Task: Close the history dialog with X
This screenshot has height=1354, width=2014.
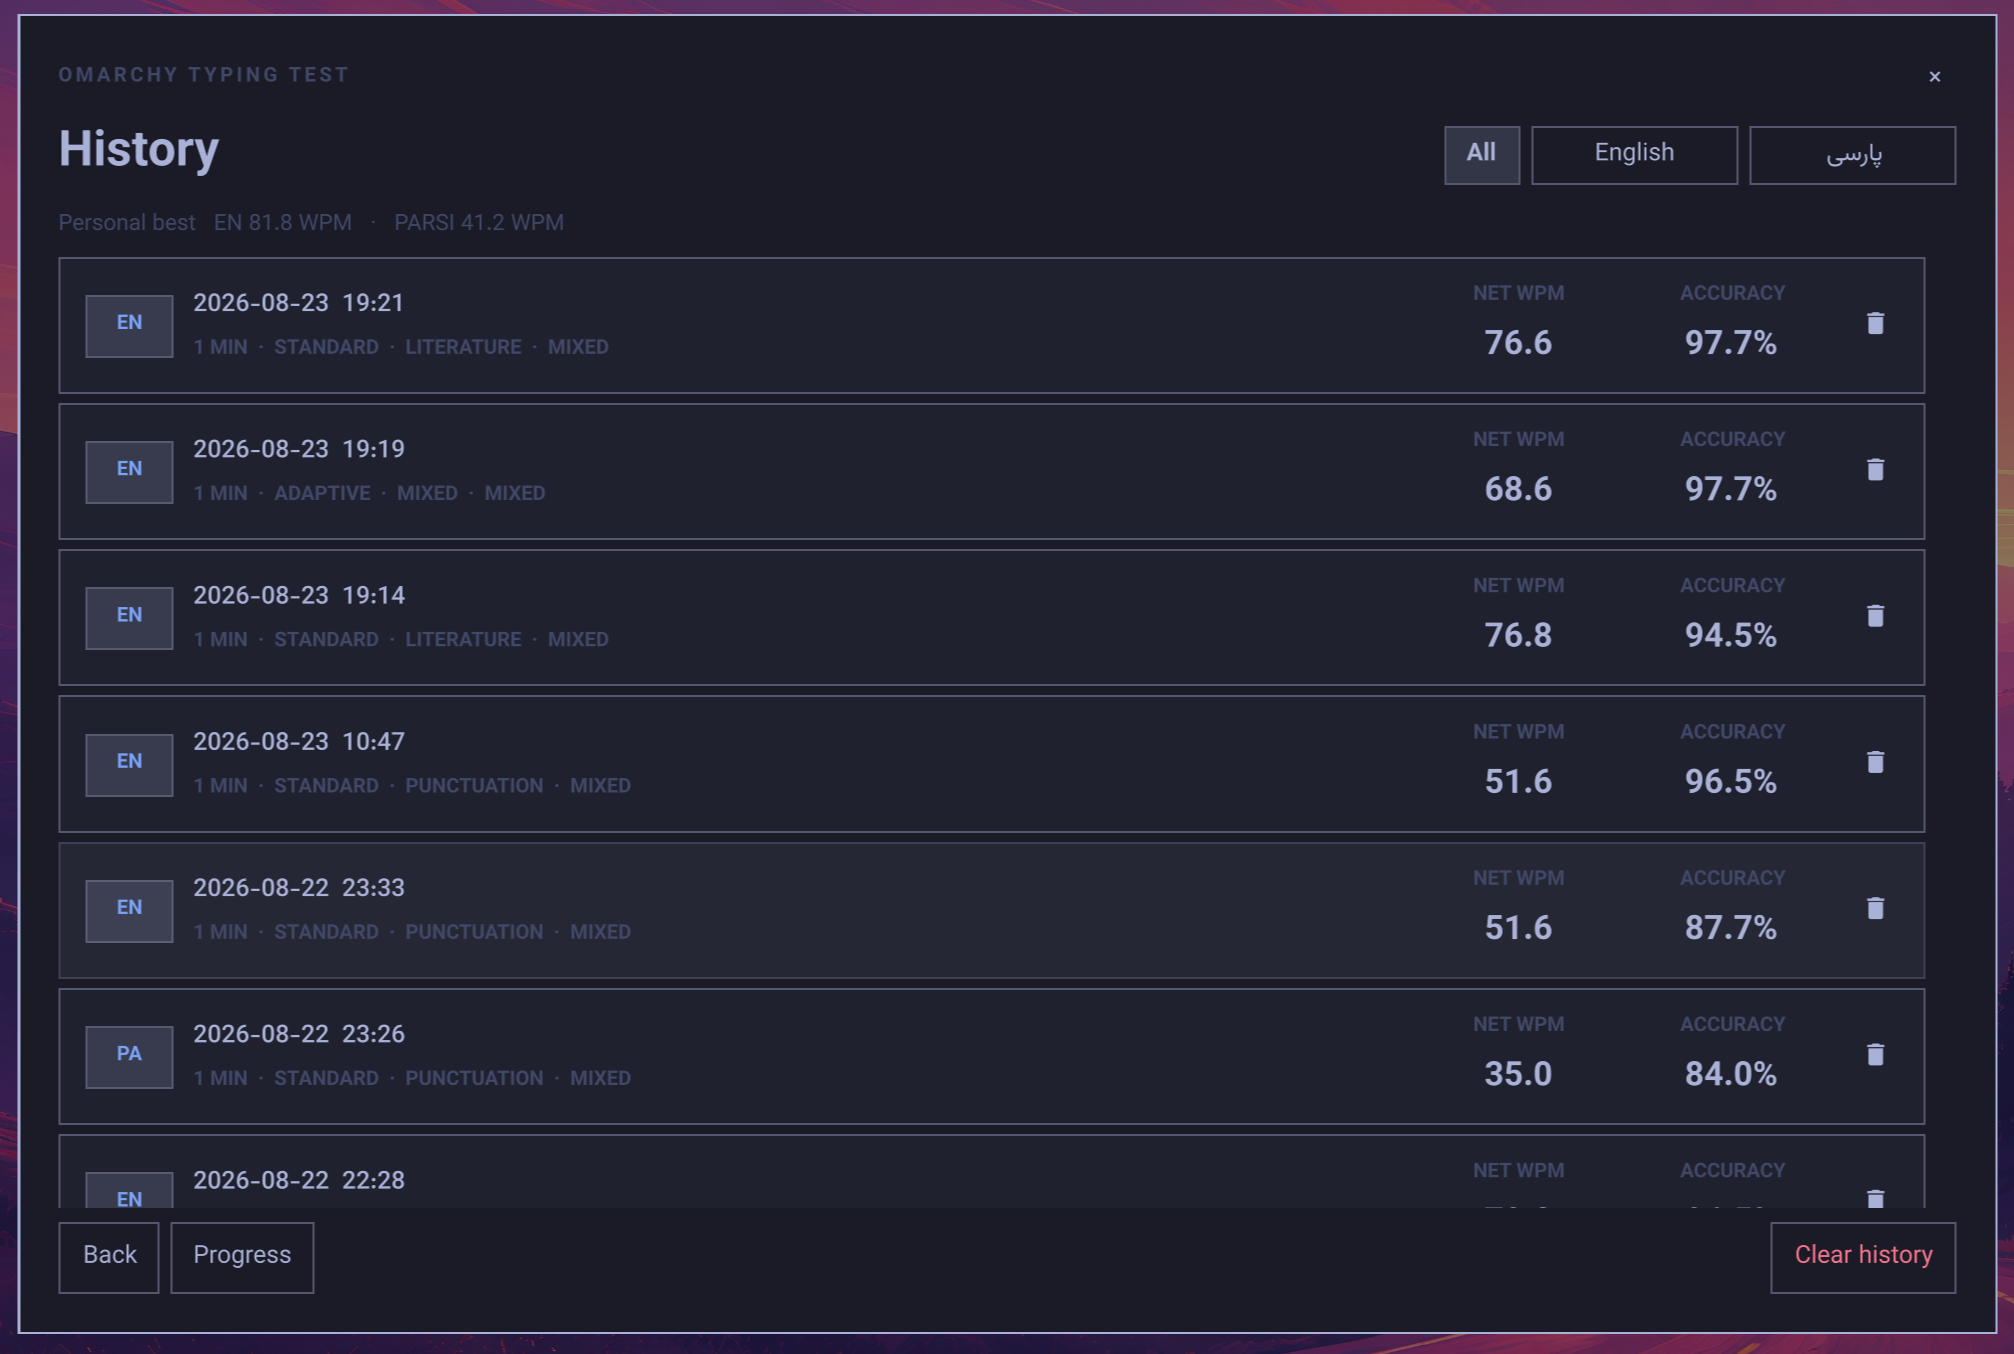Action: coord(1934,76)
